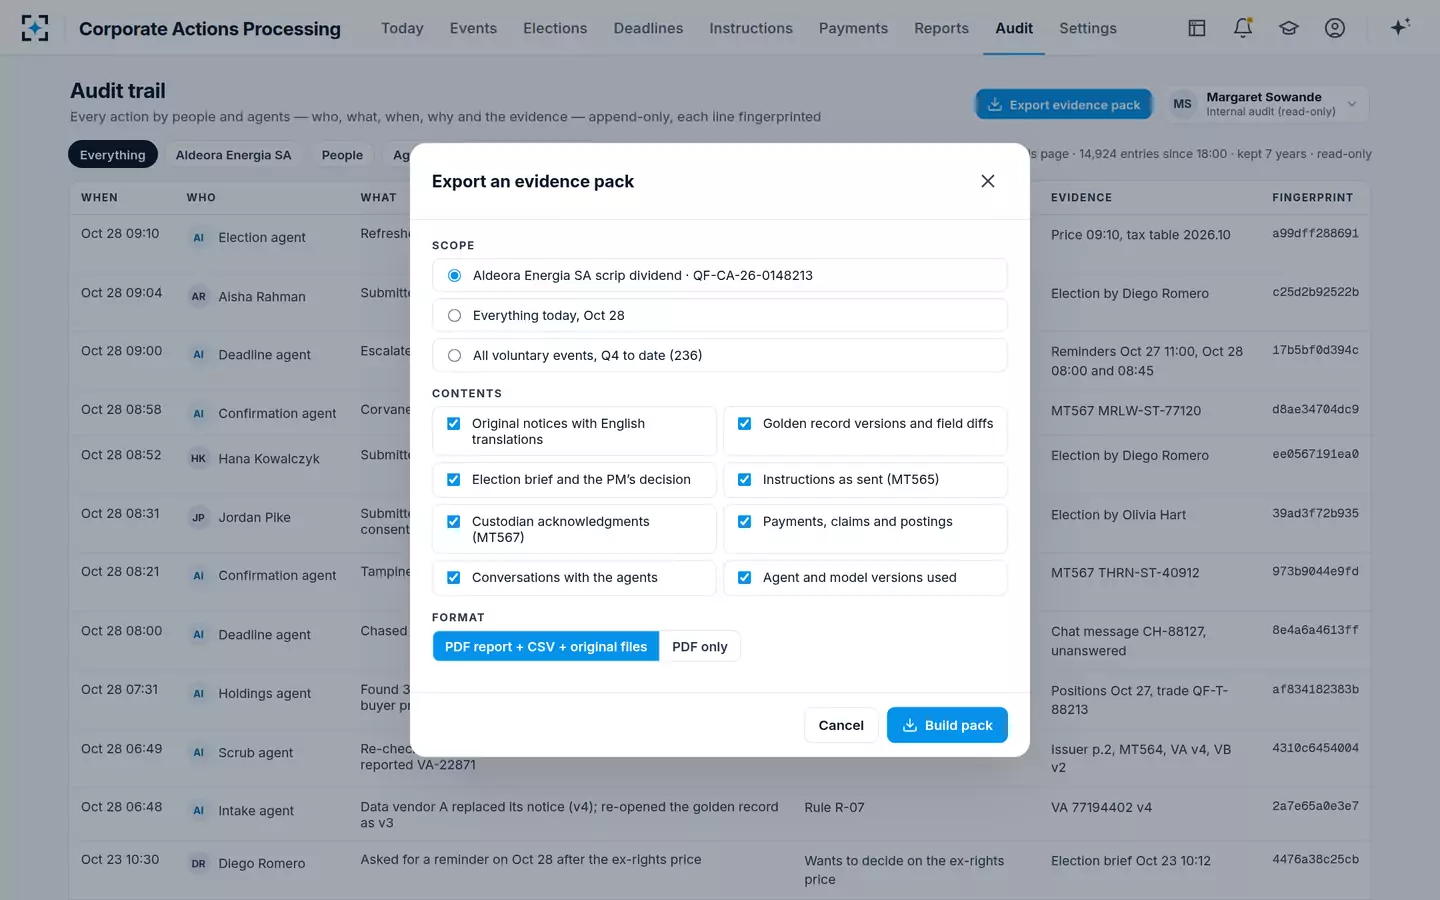Click the Corporate Actions Processing logo icon
This screenshot has width=1440, height=900.
[35, 28]
